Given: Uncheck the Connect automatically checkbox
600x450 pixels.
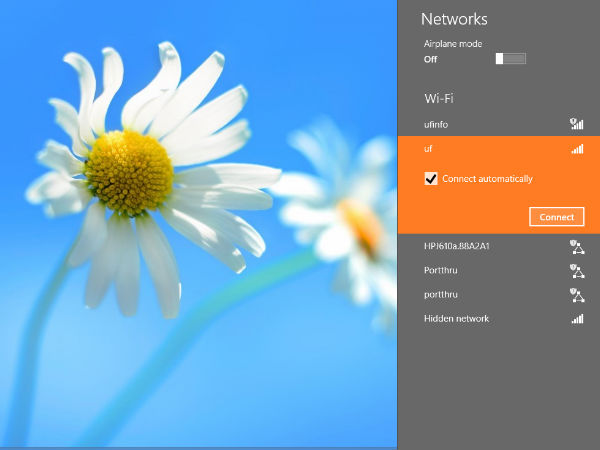Looking at the screenshot, I should coord(431,179).
